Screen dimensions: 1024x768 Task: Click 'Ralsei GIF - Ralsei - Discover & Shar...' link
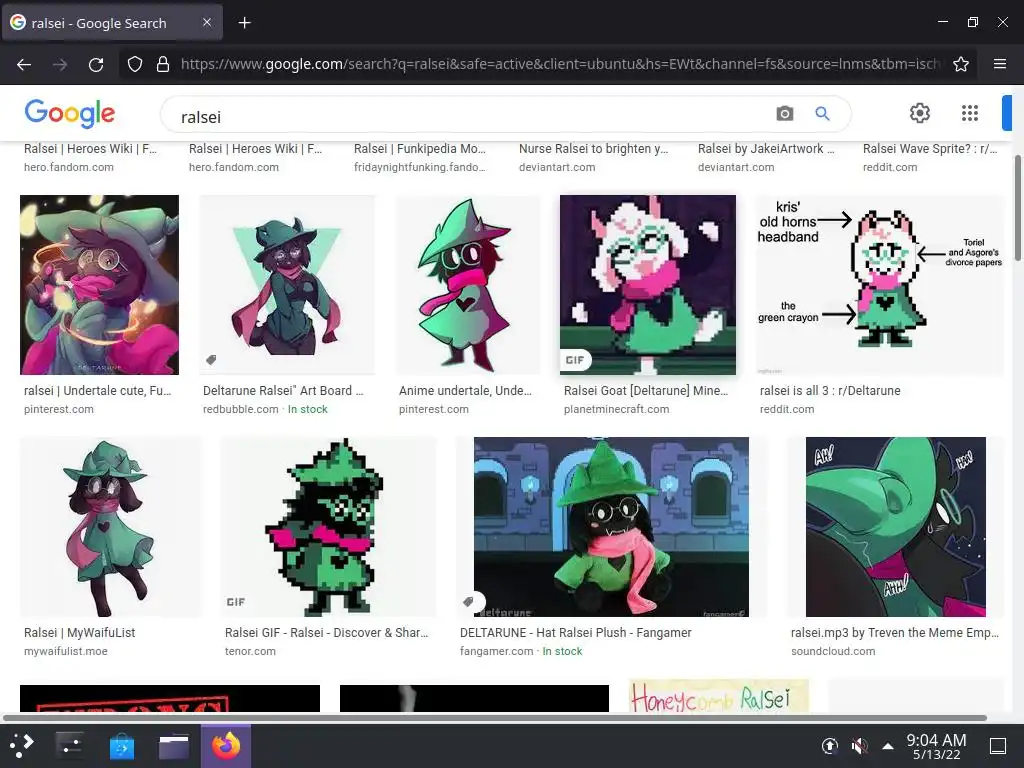click(x=327, y=633)
